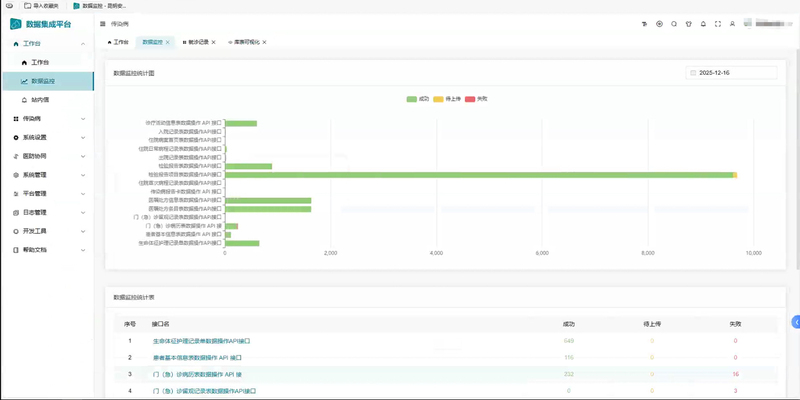Open the header search icon
The height and width of the screenshot is (400, 800).
[674, 23]
